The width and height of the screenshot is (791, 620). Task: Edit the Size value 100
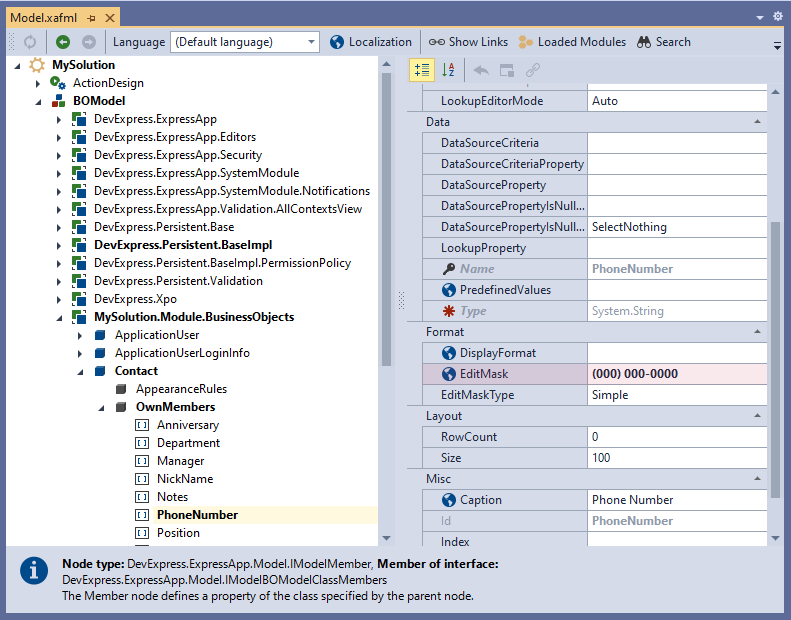[677, 458]
